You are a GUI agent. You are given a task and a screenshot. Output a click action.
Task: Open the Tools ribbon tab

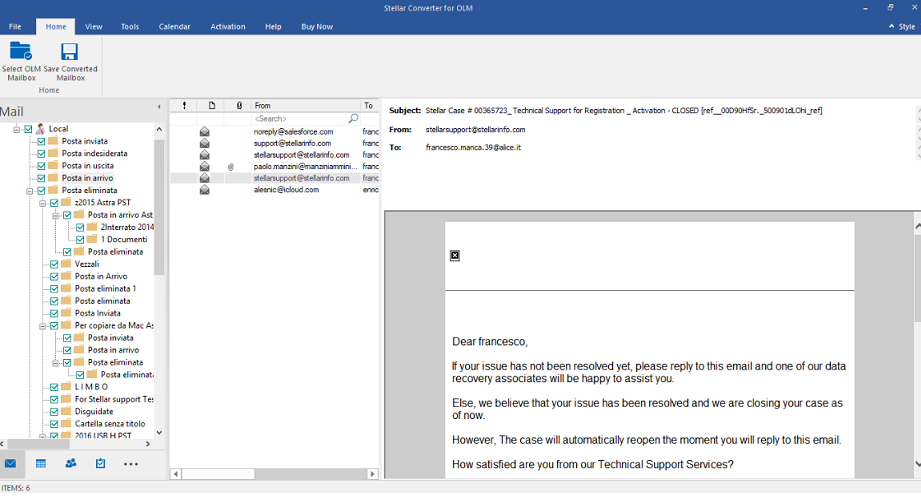(x=130, y=27)
